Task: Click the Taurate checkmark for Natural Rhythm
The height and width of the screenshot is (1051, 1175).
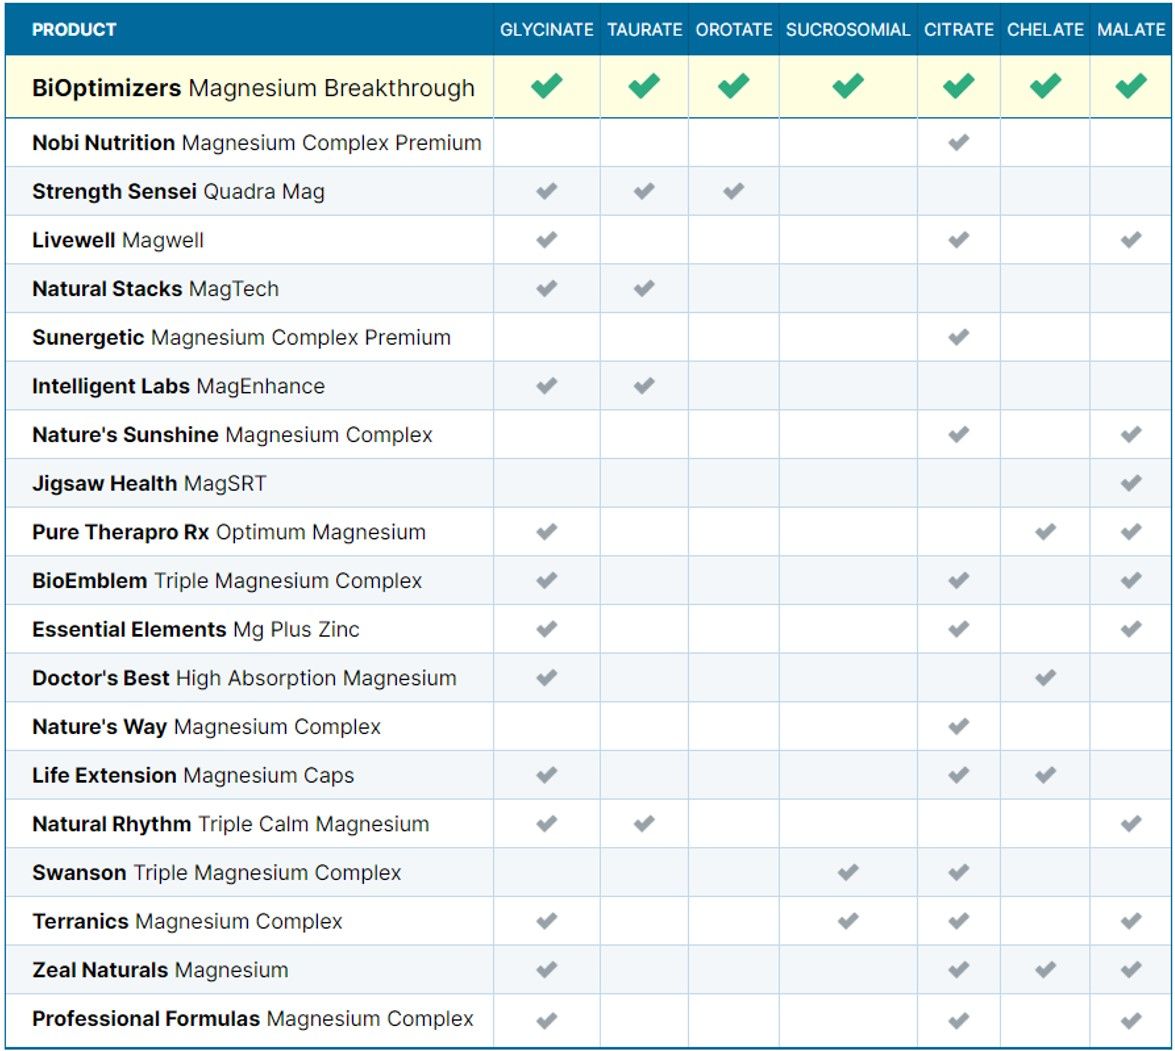Action: (644, 823)
